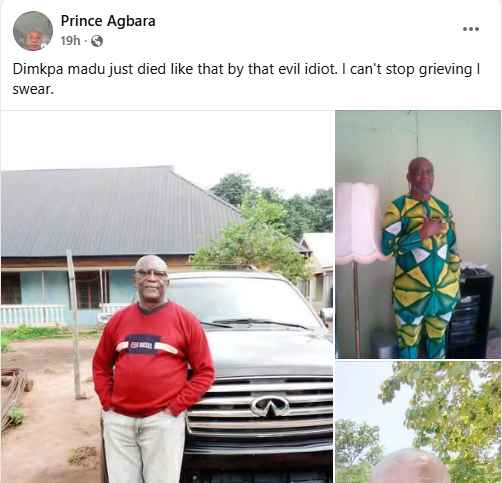502x483 pixels.
Task: Click the 19h post timestamp
Action: (x=71, y=41)
